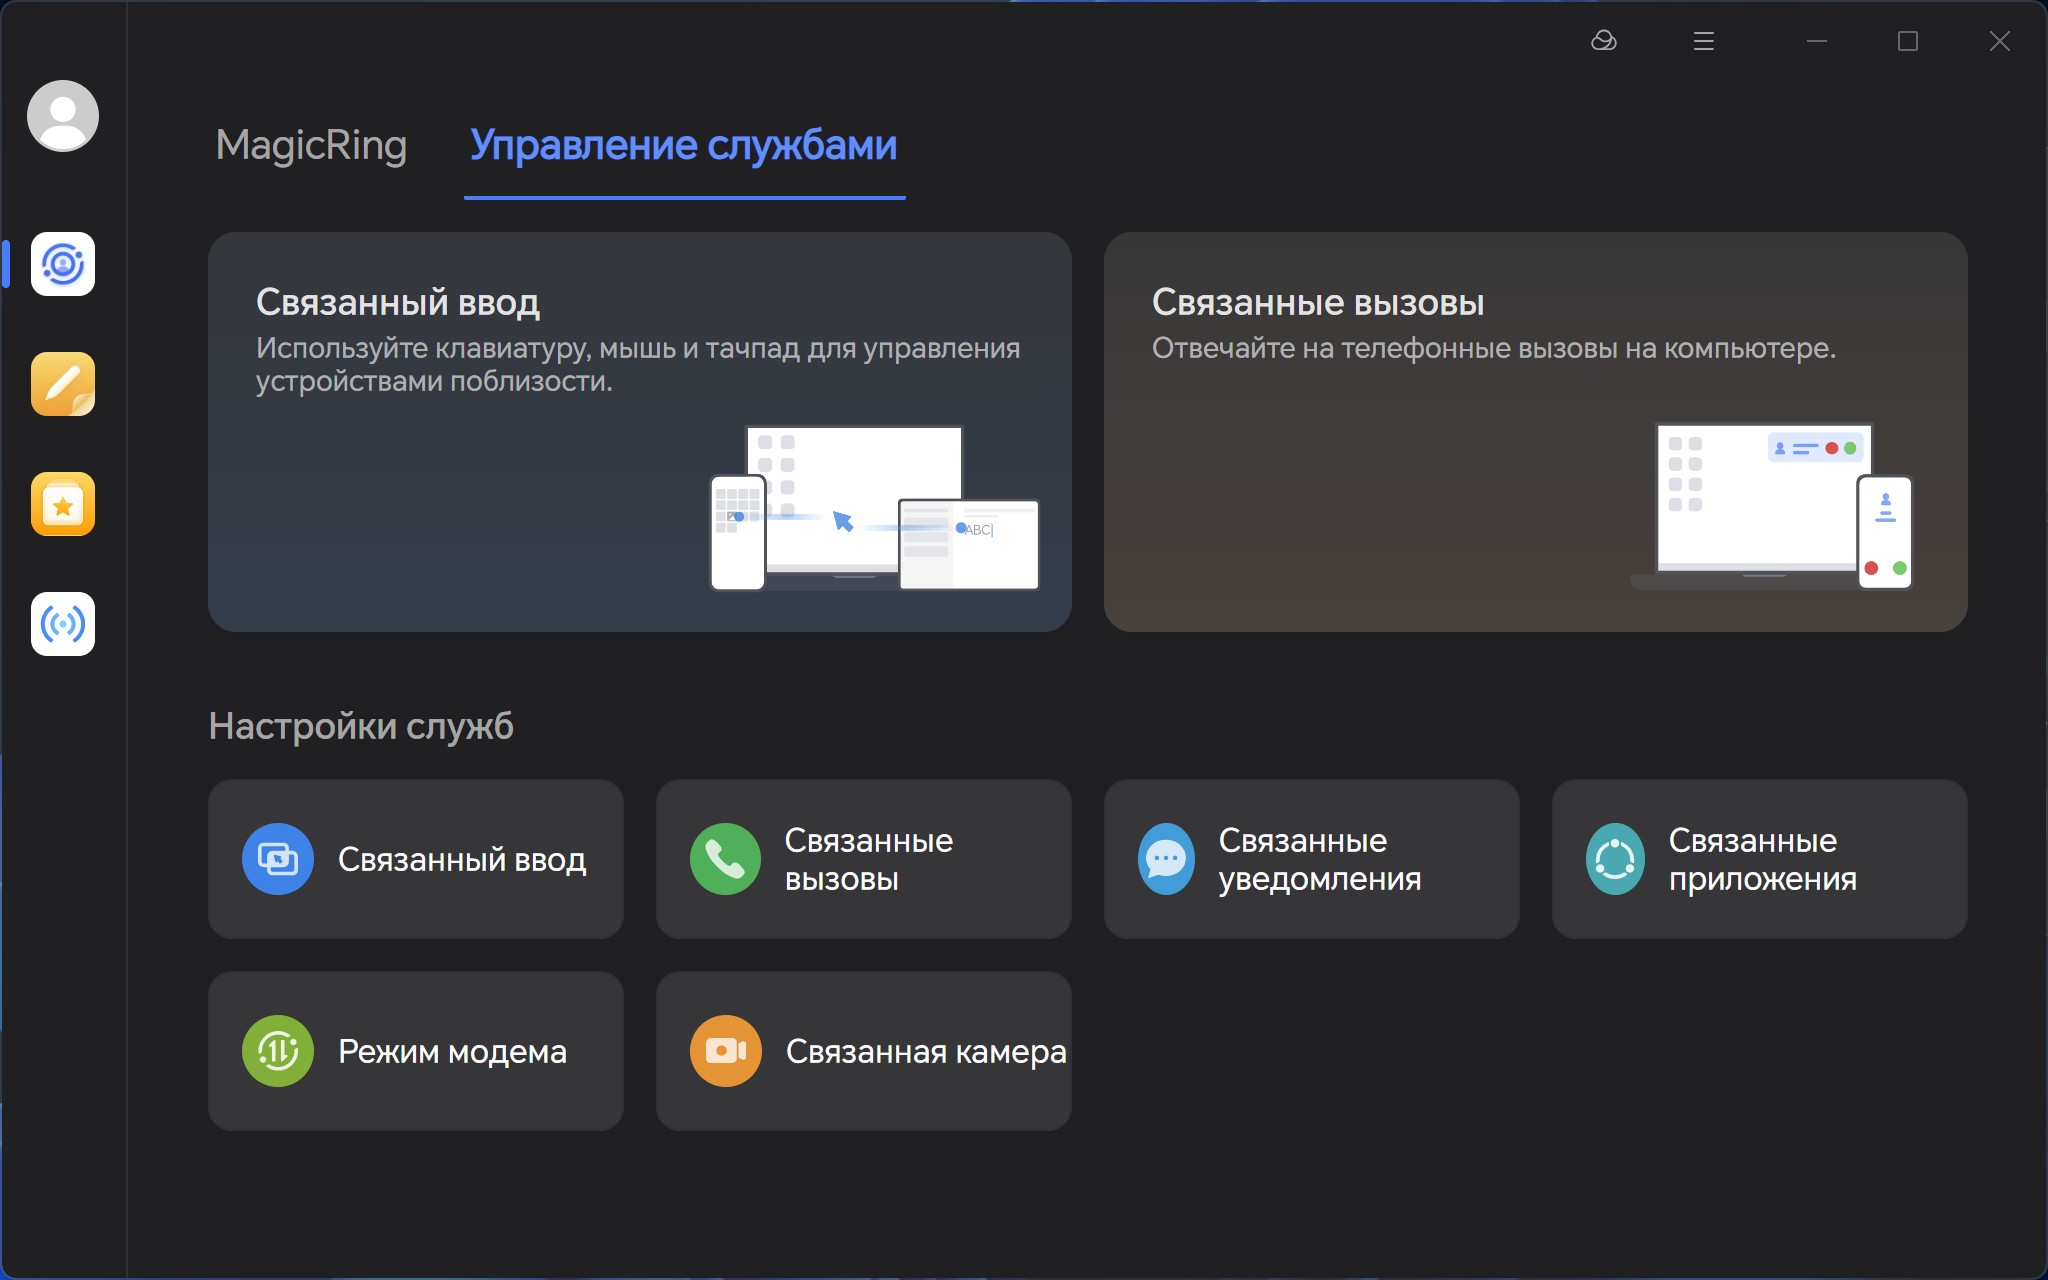Open the orange Связанная камера icon
Screen dimensions: 2048x1280
726,1051
